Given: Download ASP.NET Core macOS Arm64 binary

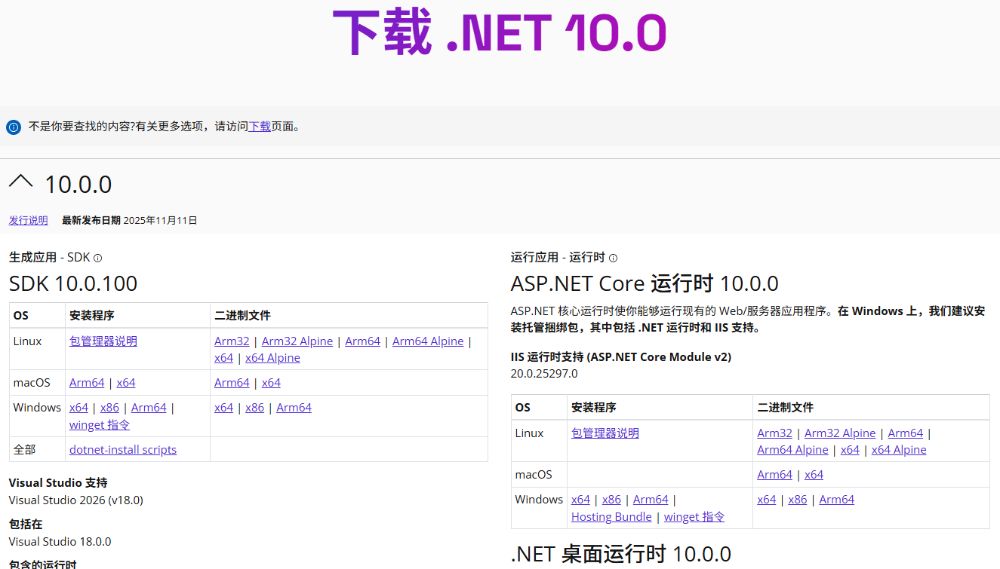Looking at the screenshot, I should pyautogui.click(x=774, y=475).
